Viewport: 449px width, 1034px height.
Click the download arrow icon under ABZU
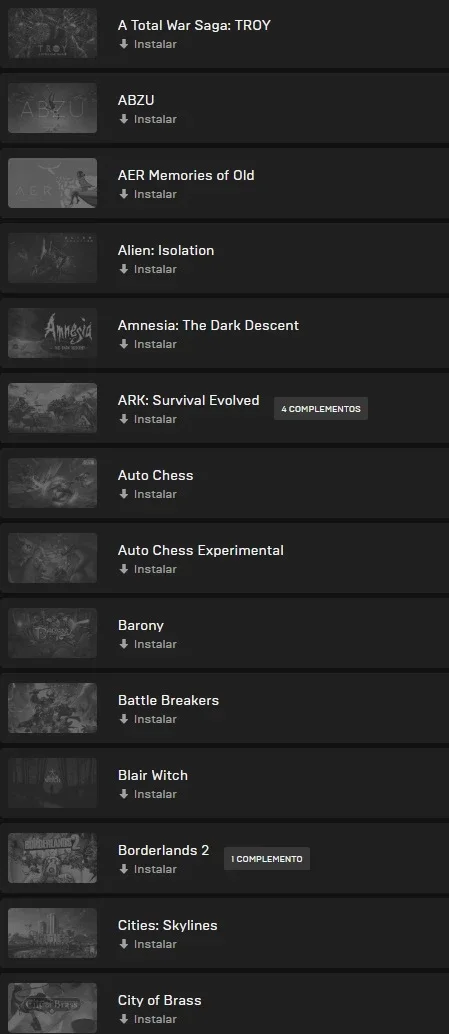(x=123, y=119)
